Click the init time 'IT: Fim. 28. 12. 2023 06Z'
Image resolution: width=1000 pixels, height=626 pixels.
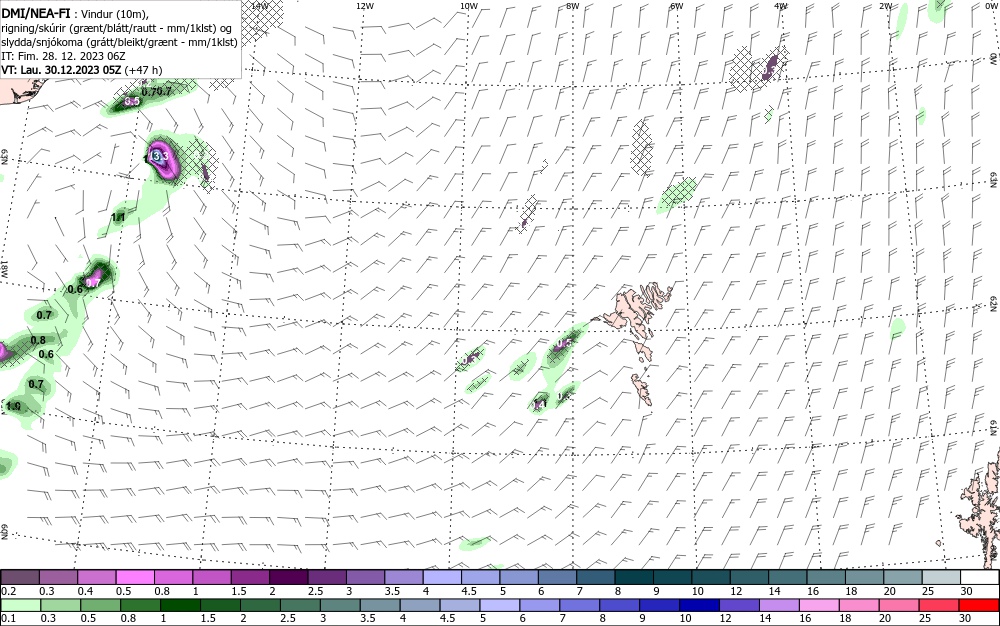point(63,56)
